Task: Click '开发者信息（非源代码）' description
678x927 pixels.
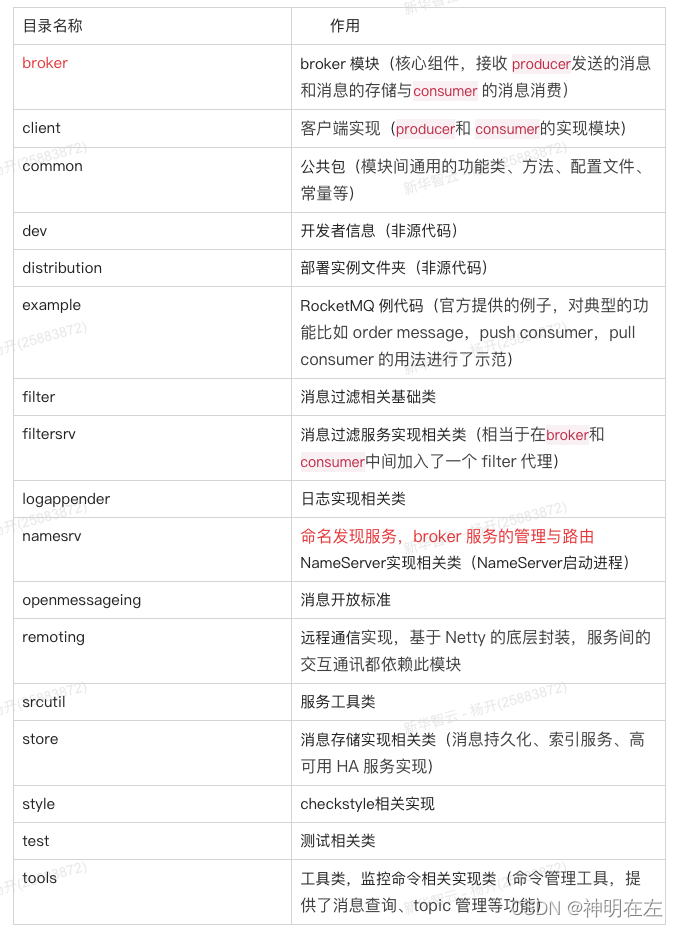Action: [379, 231]
